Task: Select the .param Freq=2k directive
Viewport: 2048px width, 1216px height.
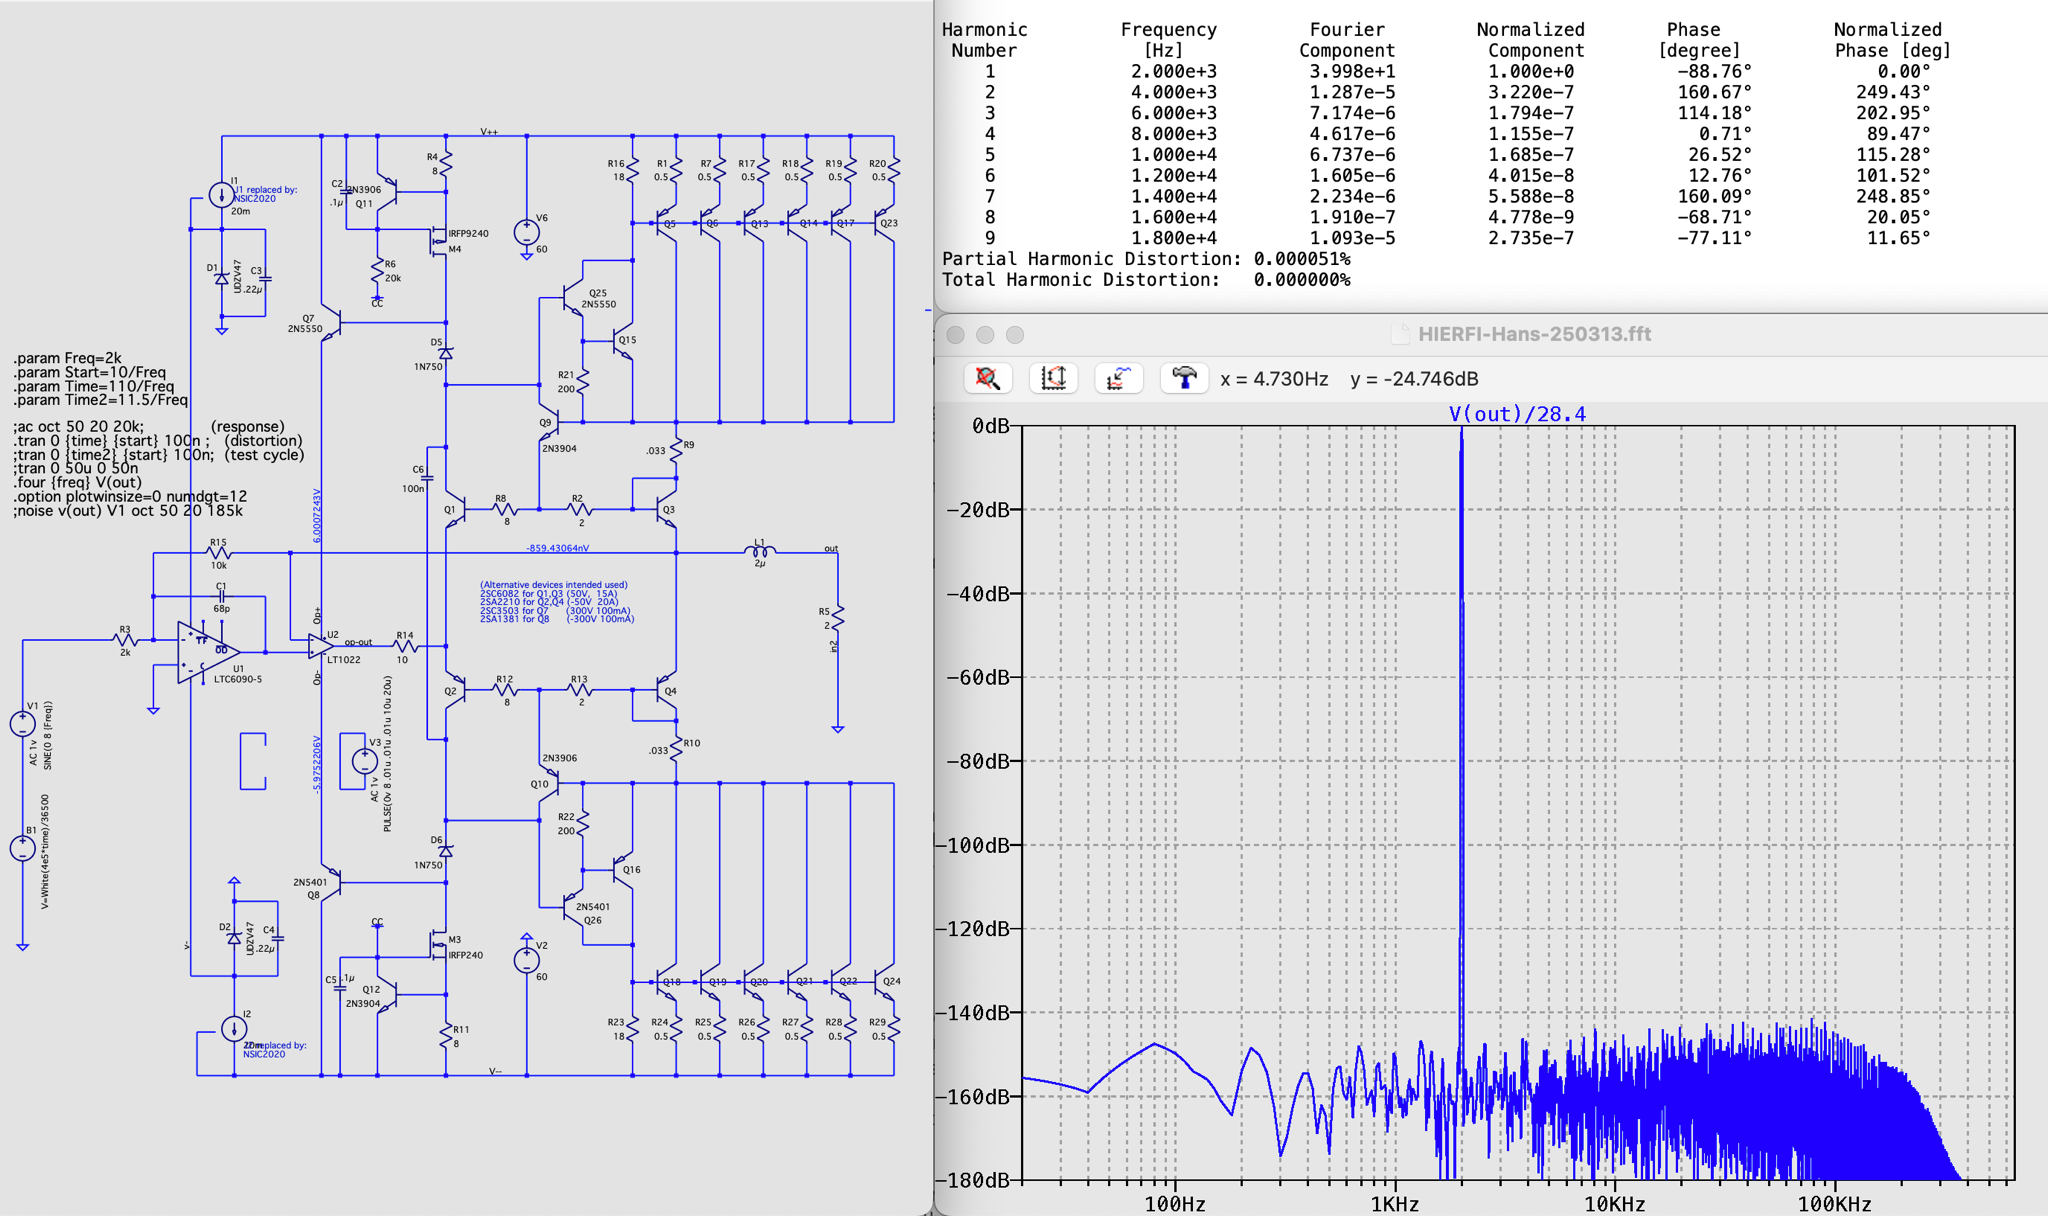Action: point(68,358)
